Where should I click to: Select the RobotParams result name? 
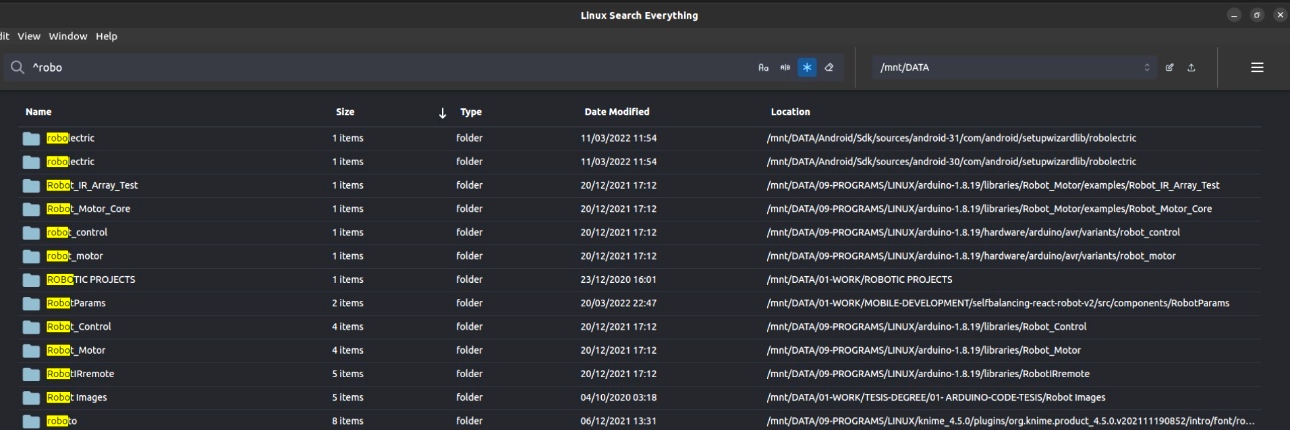(x=76, y=303)
